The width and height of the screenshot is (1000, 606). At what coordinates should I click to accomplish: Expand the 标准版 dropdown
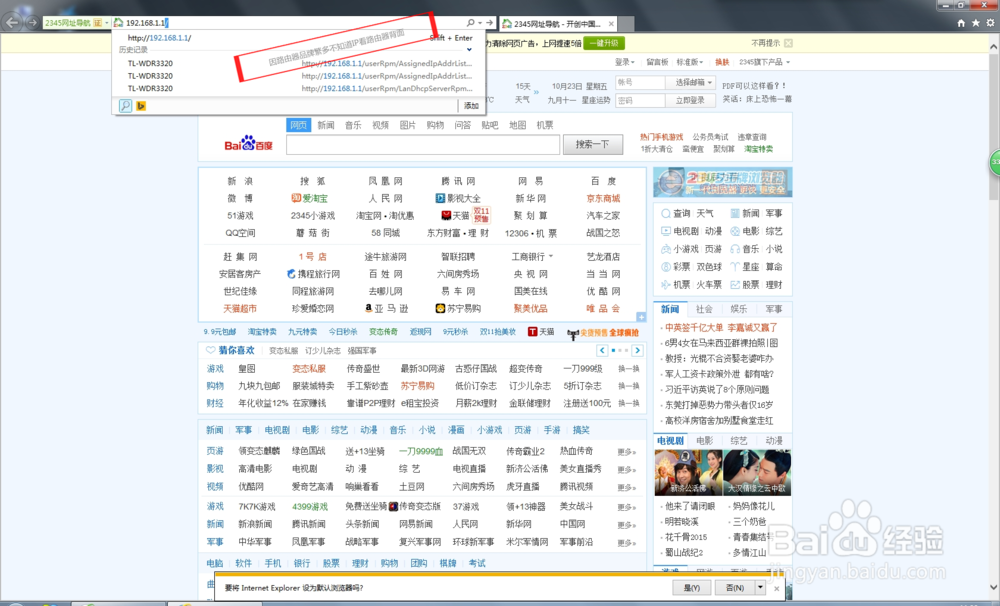click(x=689, y=62)
